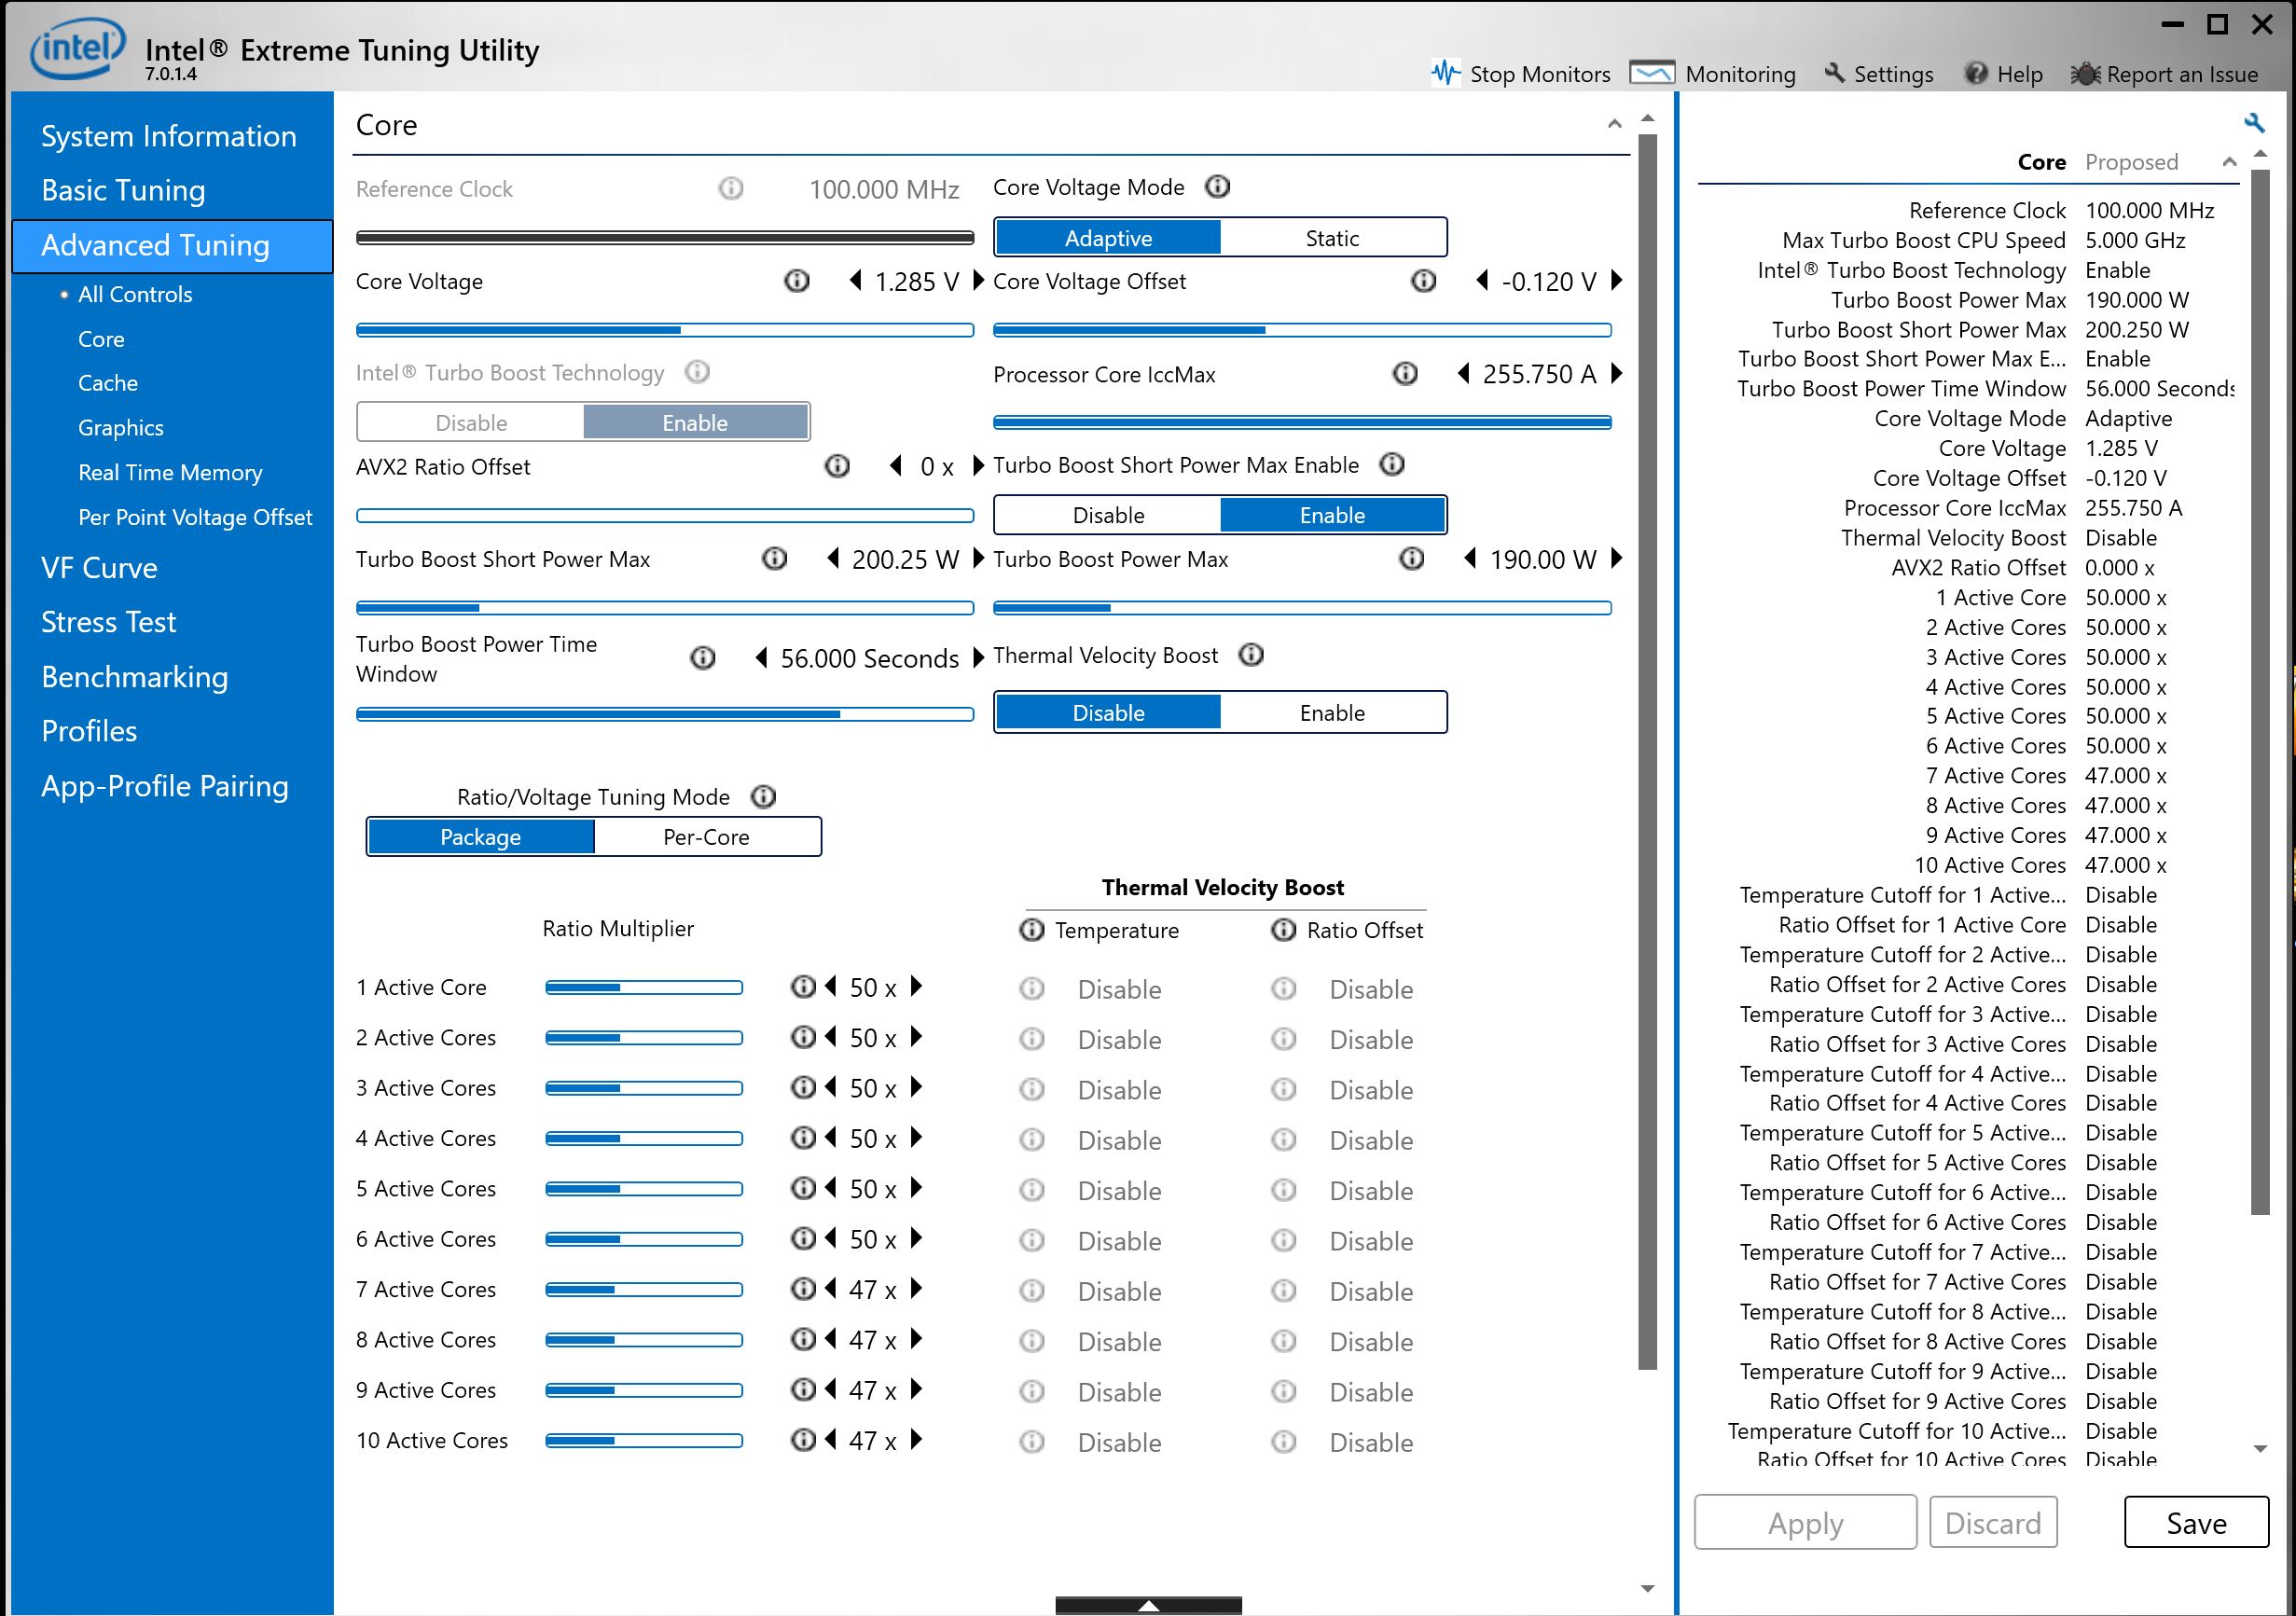Show info for Core Voltage Mode
This screenshot has width=2296, height=1616.
1217,187
